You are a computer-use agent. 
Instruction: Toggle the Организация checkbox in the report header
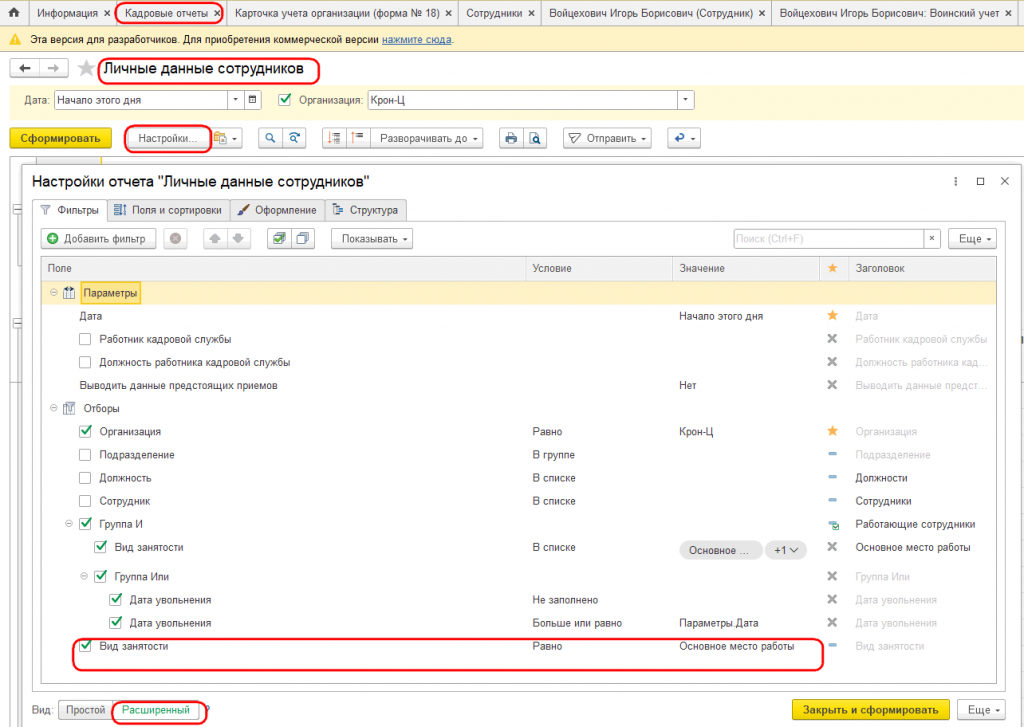pyautogui.click(x=284, y=100)
